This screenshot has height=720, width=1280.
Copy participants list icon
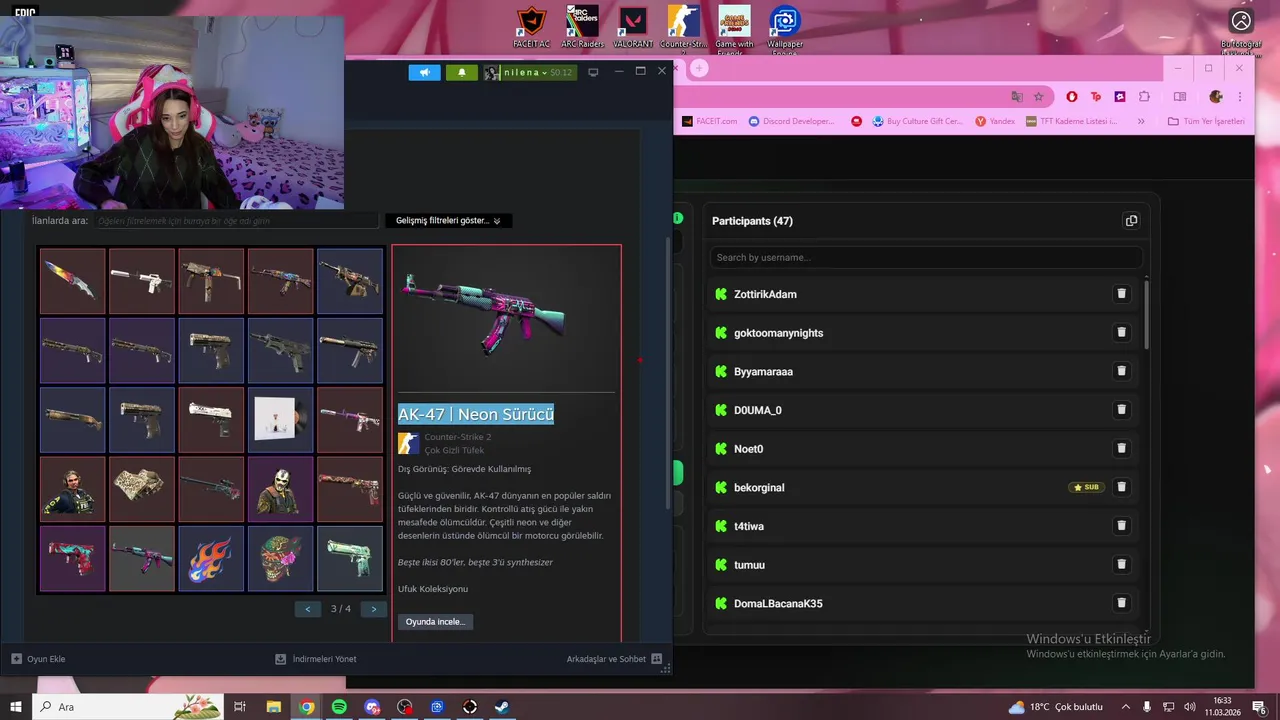(x=1131, y=221)
